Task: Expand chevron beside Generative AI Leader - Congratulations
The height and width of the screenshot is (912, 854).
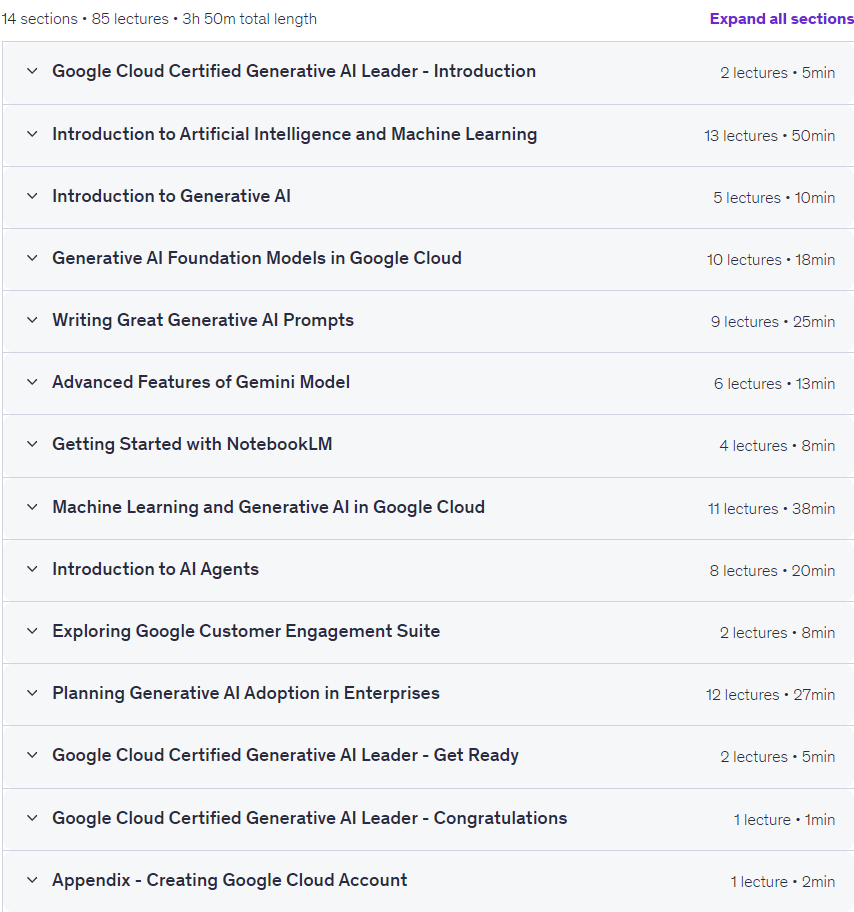Action: pyautogui.click(x=33, y=818)
